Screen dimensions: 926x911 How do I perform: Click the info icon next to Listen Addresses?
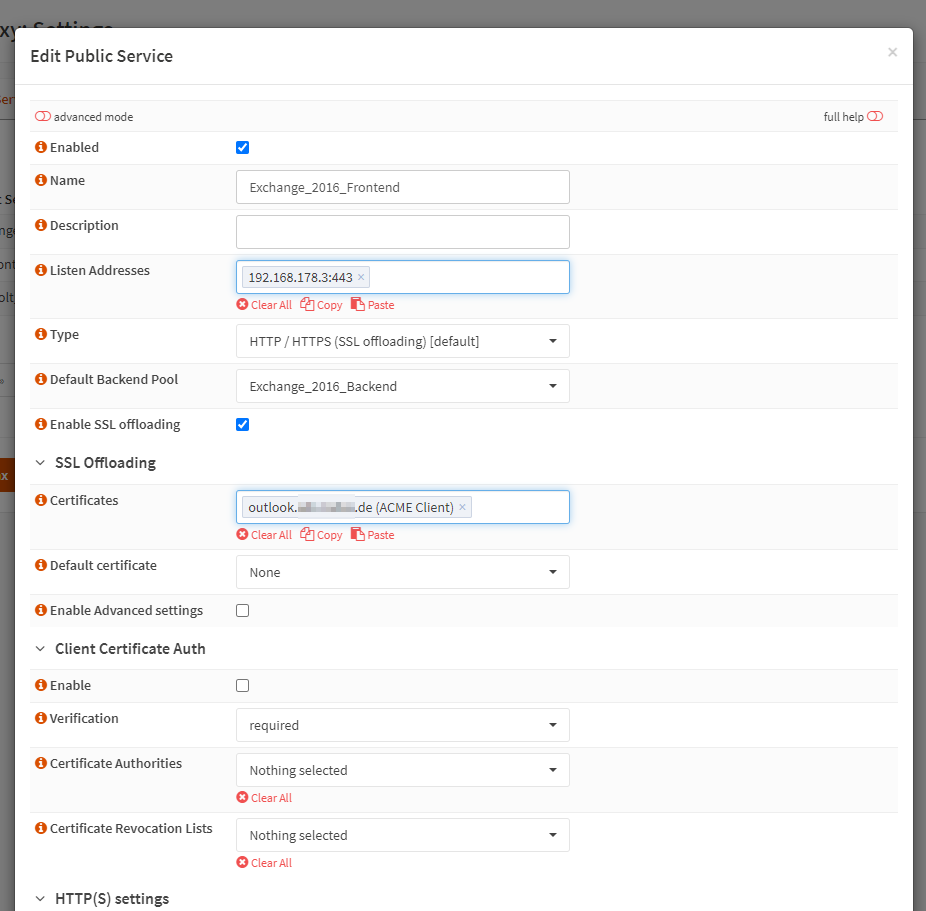[x=41, y=270]
